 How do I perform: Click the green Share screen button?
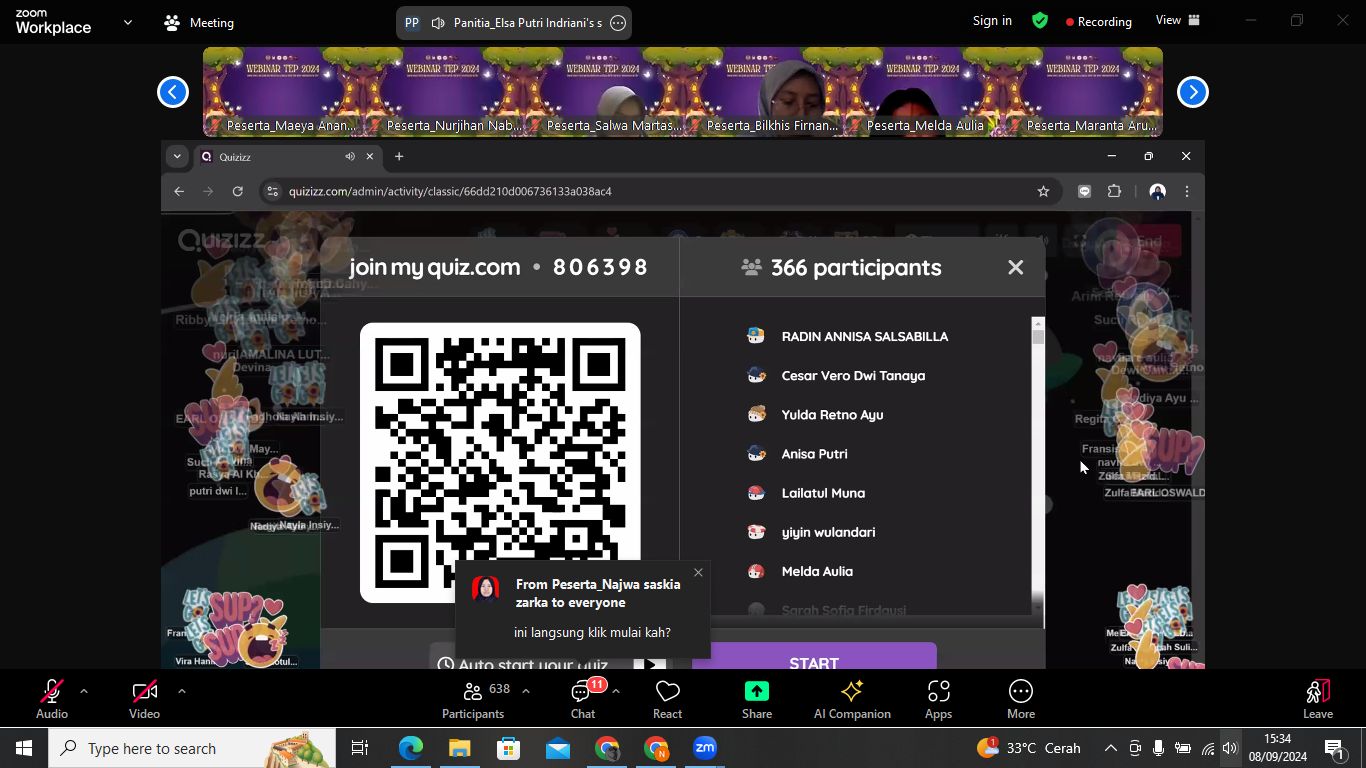(757, 699)
